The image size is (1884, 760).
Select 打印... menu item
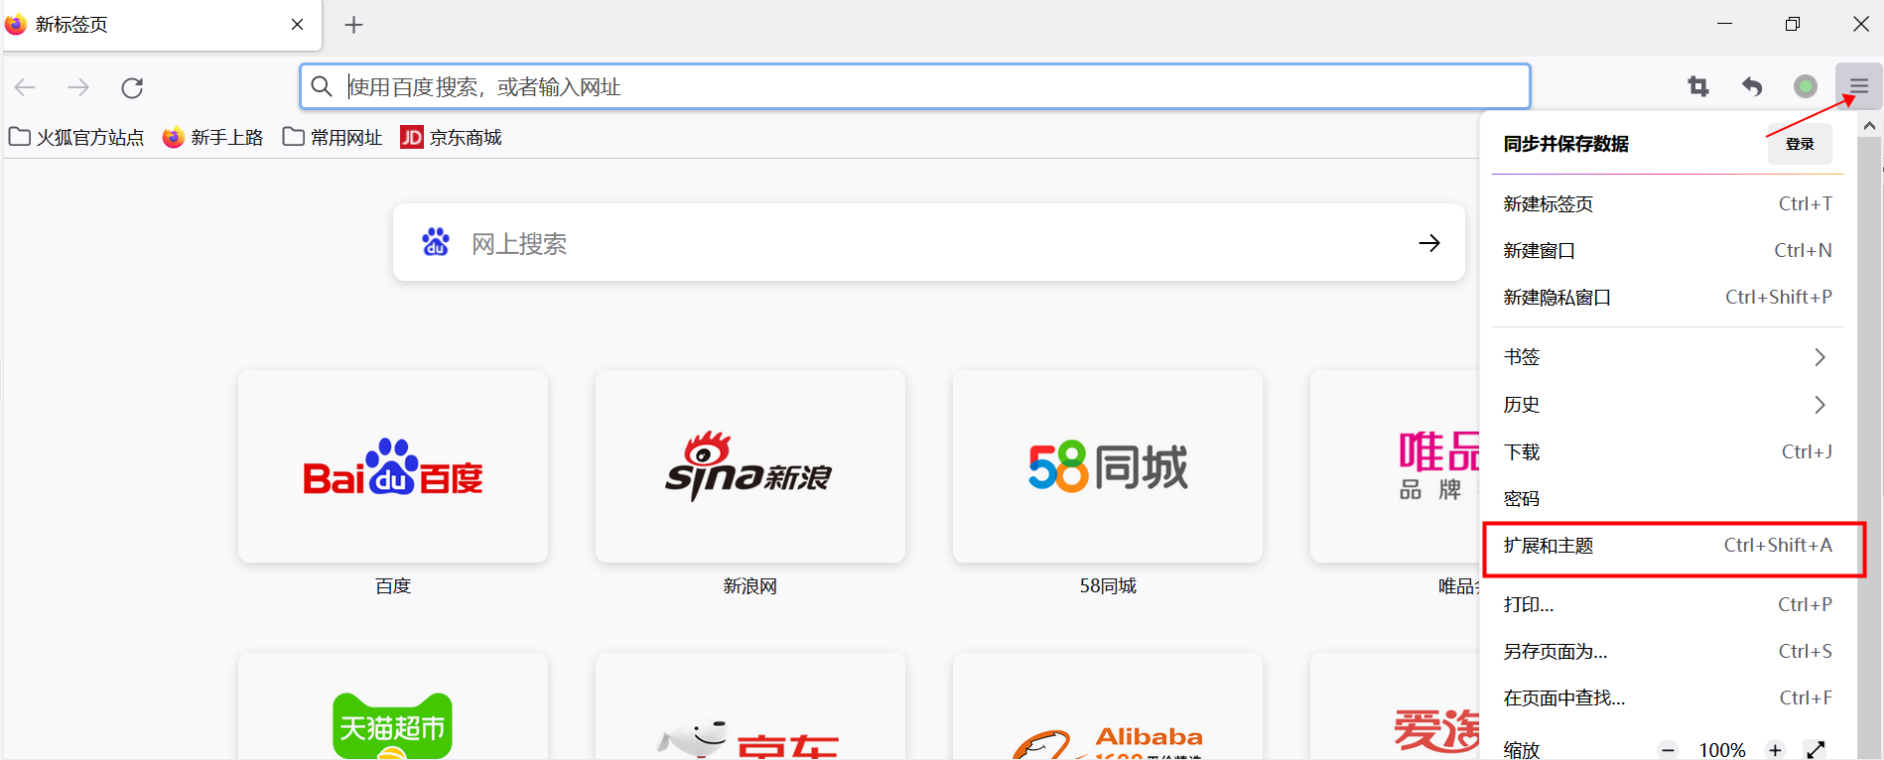pos(1667,604)
